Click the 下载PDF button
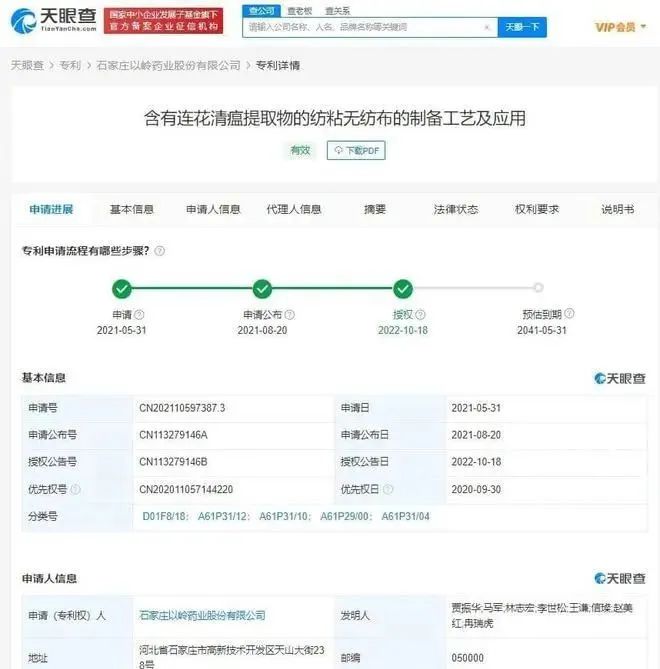Image resolution: width=660 pixels, height=669 pixels. [356, 150]
